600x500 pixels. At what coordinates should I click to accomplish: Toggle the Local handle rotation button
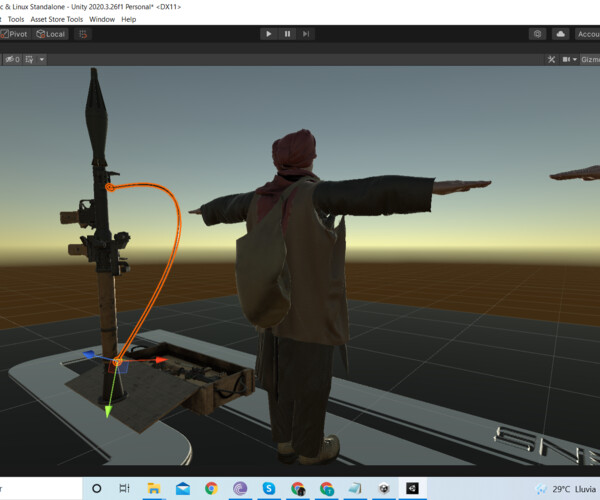click(51, 34)
